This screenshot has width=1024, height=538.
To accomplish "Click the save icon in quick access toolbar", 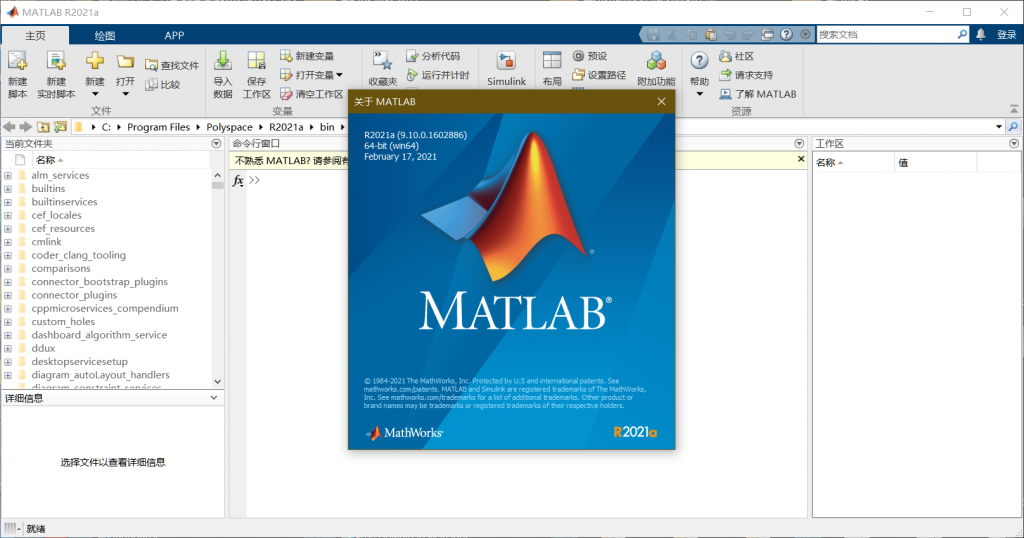I will [653, 35].
